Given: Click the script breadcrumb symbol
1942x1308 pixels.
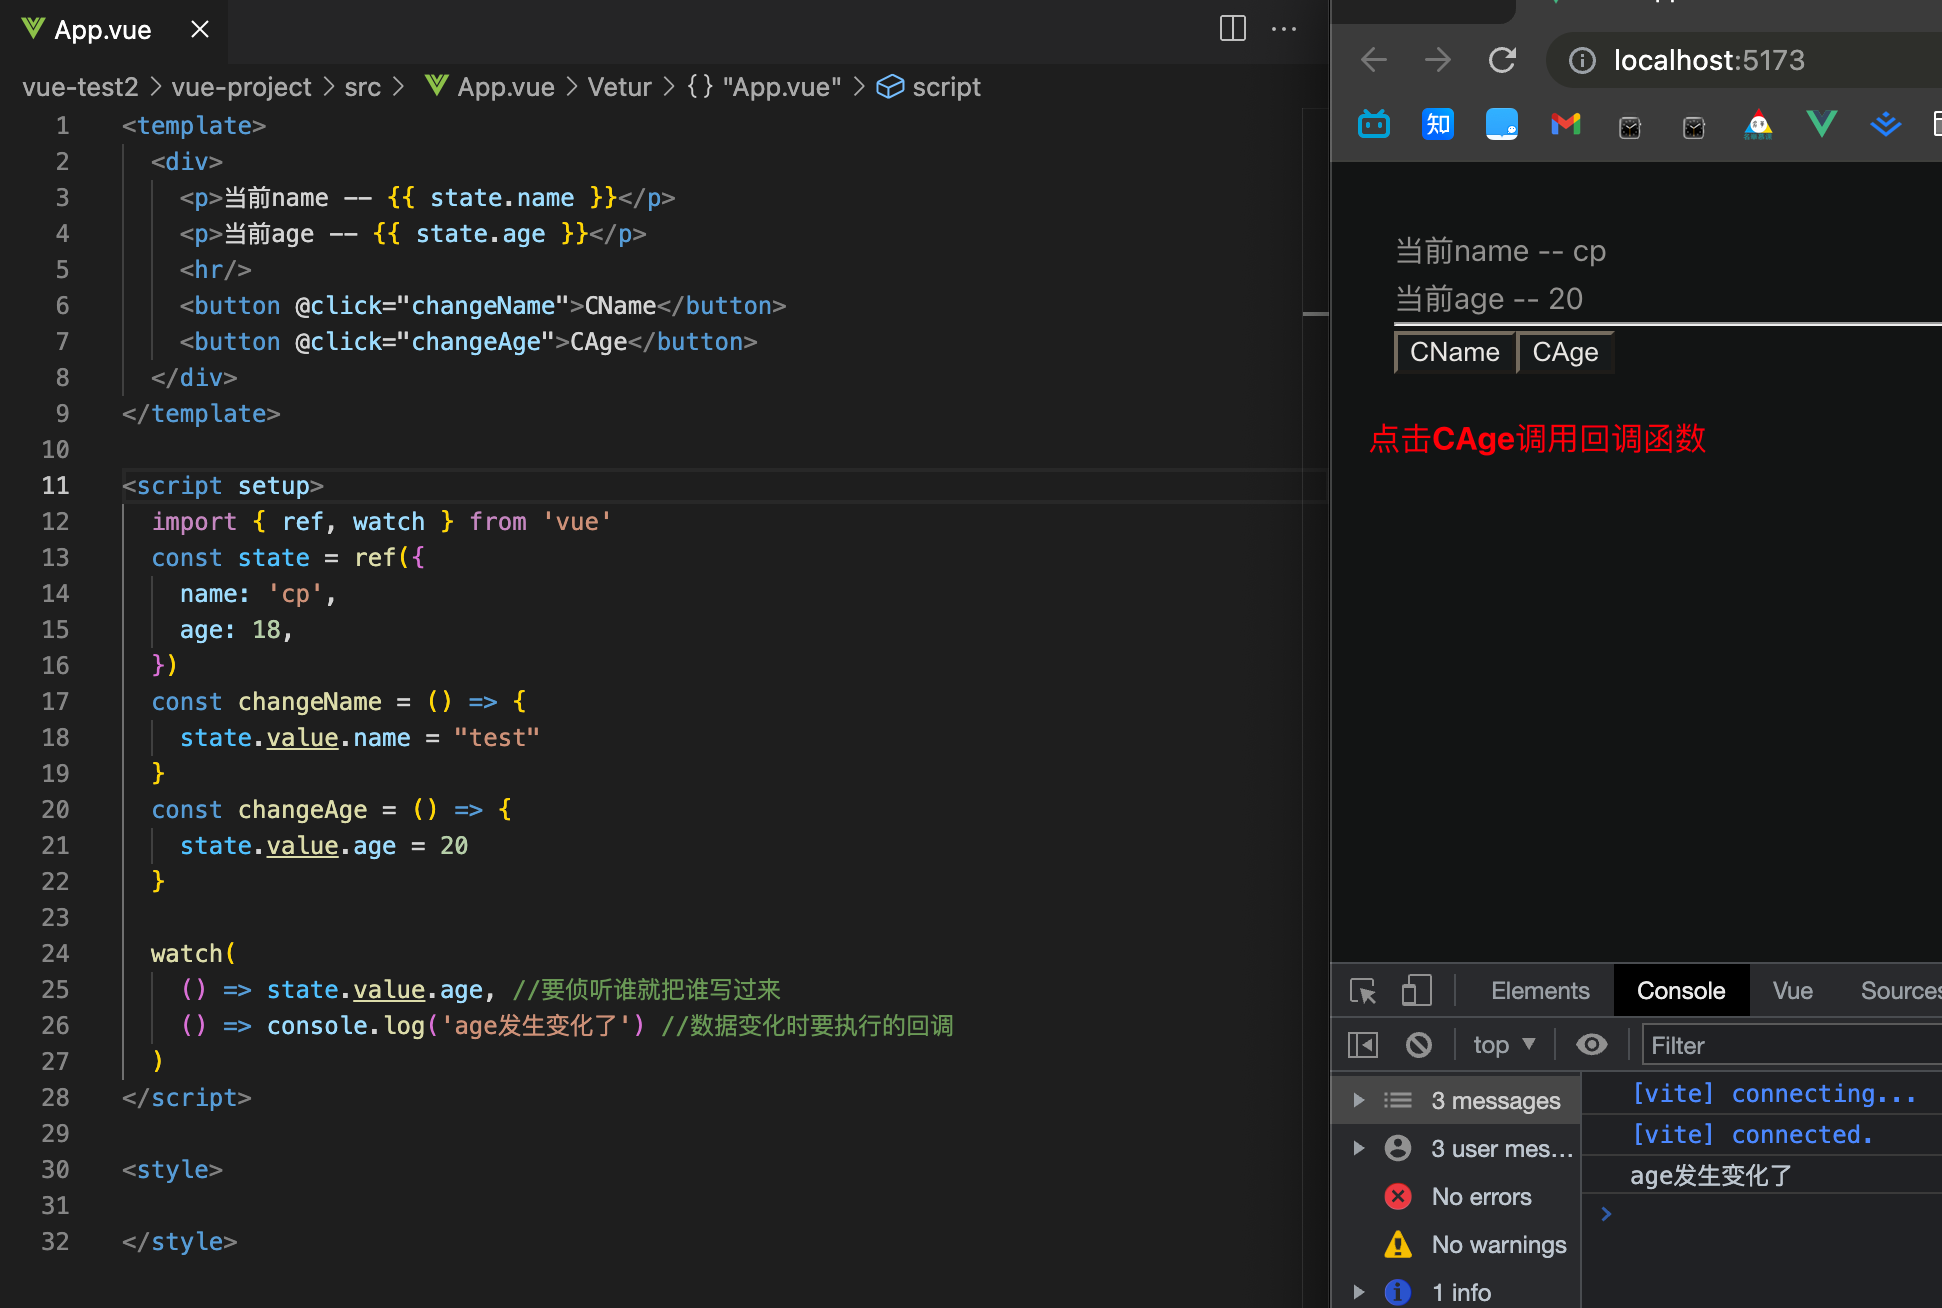Looking at the screenshot, I should pos(929,87).
